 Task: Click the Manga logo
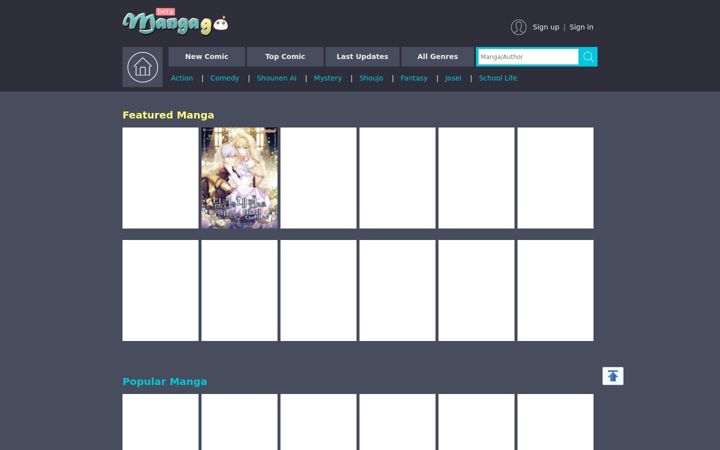175,22
